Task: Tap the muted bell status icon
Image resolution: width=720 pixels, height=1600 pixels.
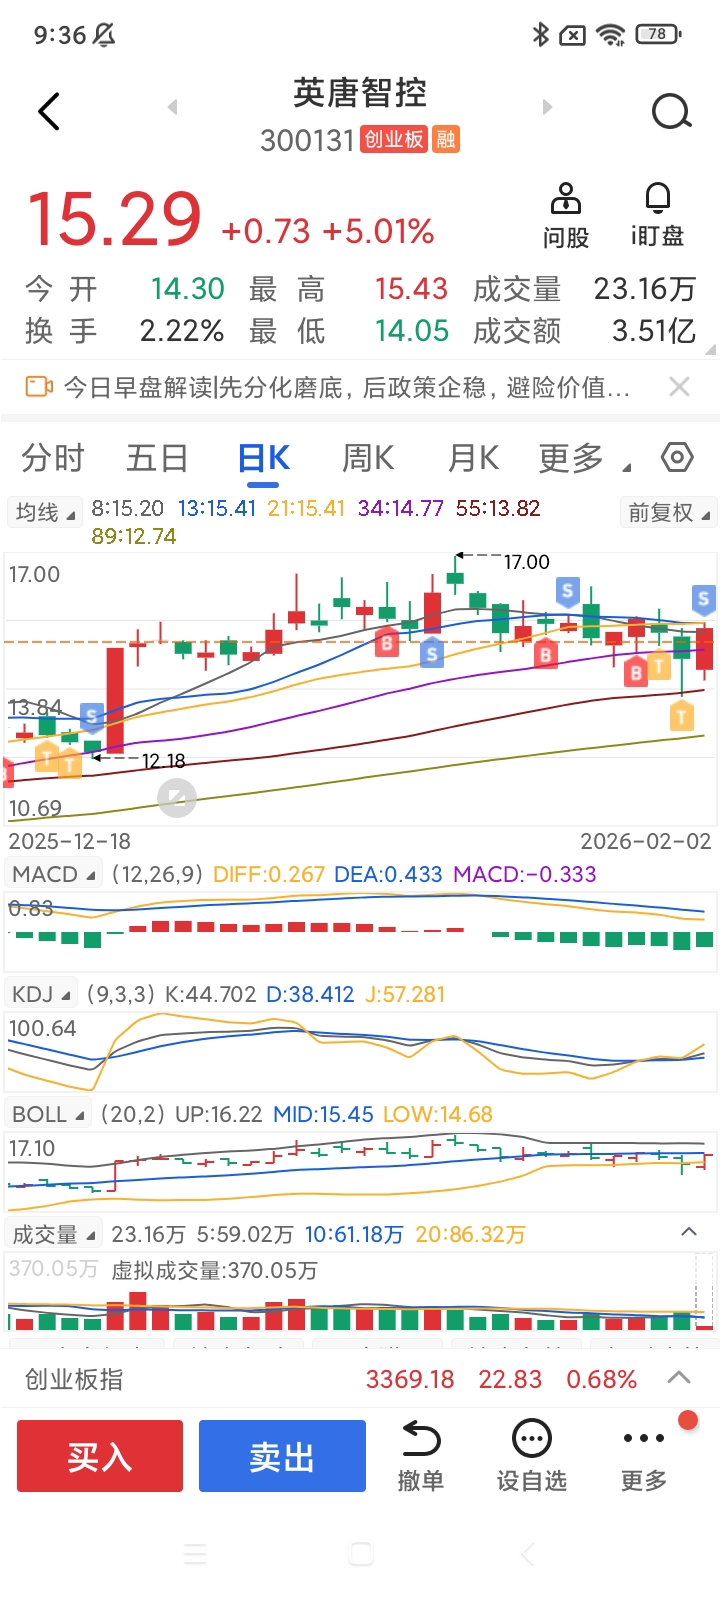Action: pos(104,35)
